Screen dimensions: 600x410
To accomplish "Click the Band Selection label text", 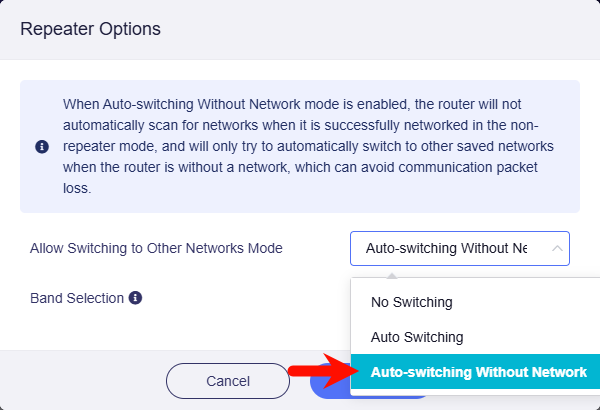I will point(77,298).
